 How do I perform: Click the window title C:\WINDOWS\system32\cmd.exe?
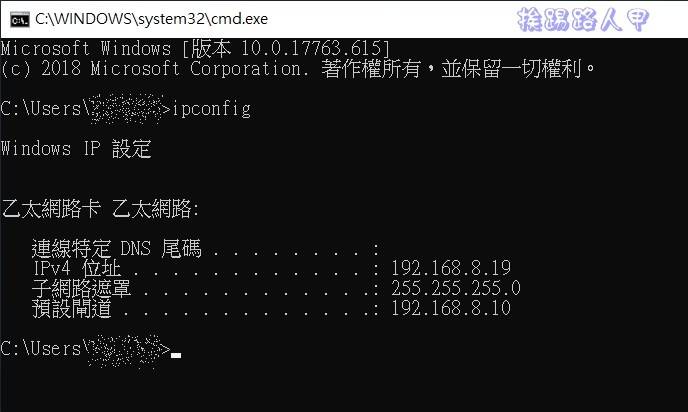click(151, 19)
